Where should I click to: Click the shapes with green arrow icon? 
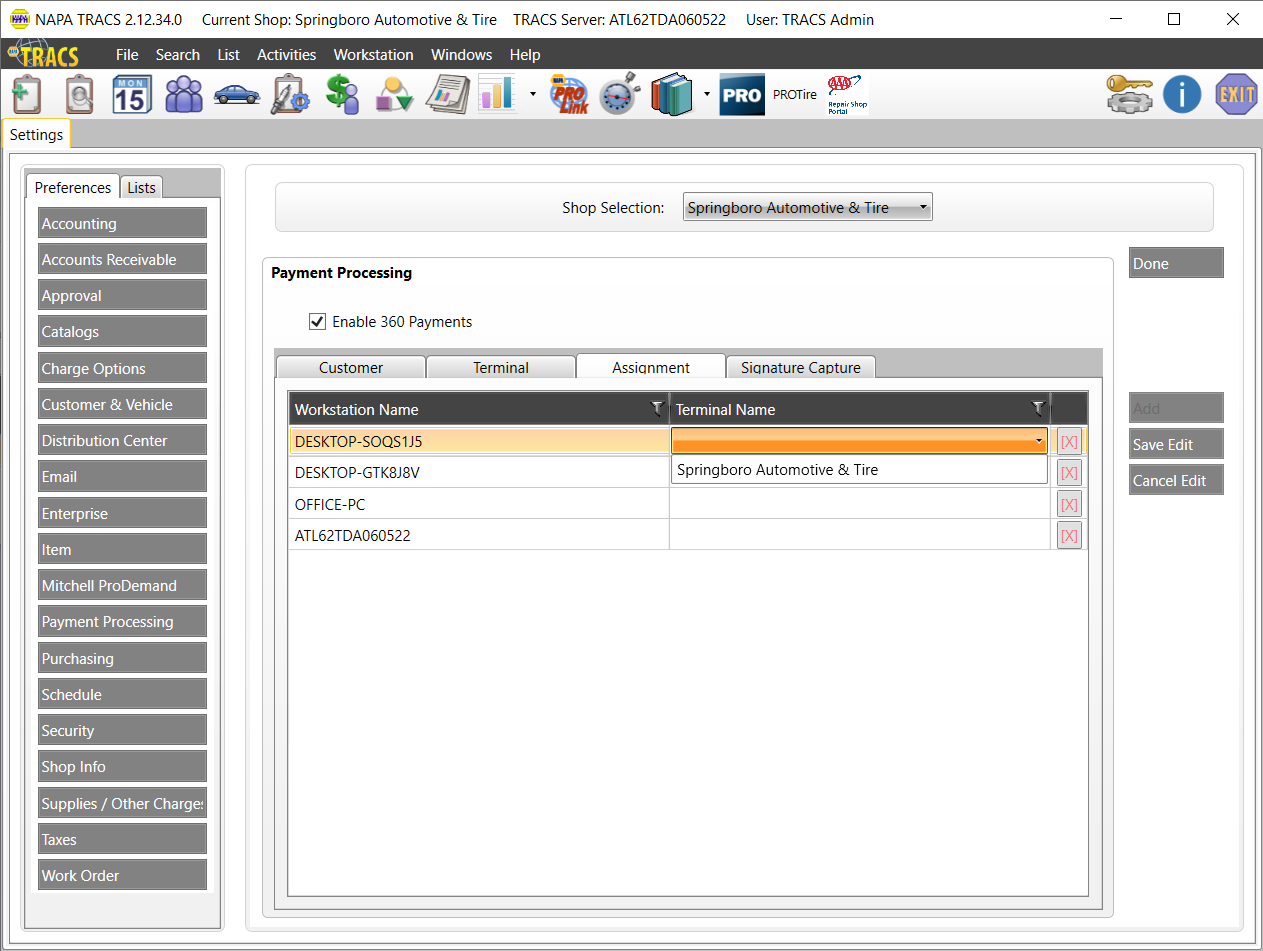pos(394,95)
